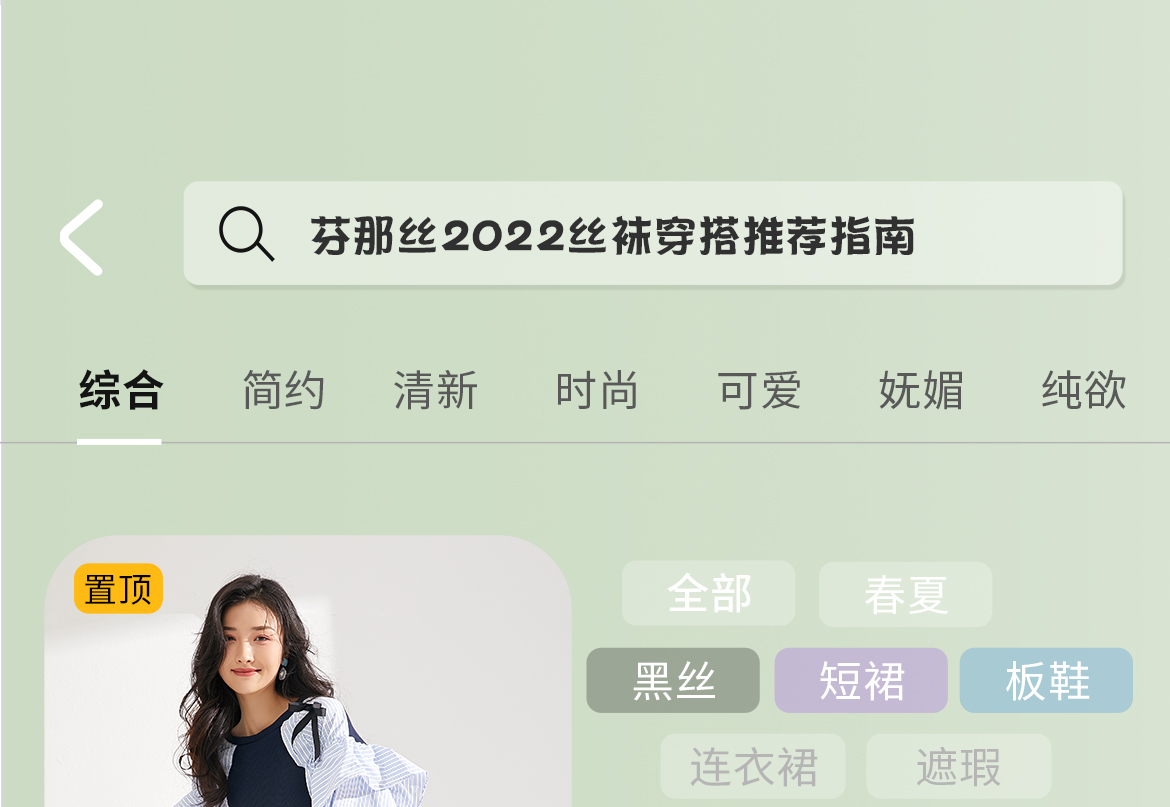Toggle the 春夏 filter chip
This screenshot has height=807, width=1170.
(x=905, y=594)
